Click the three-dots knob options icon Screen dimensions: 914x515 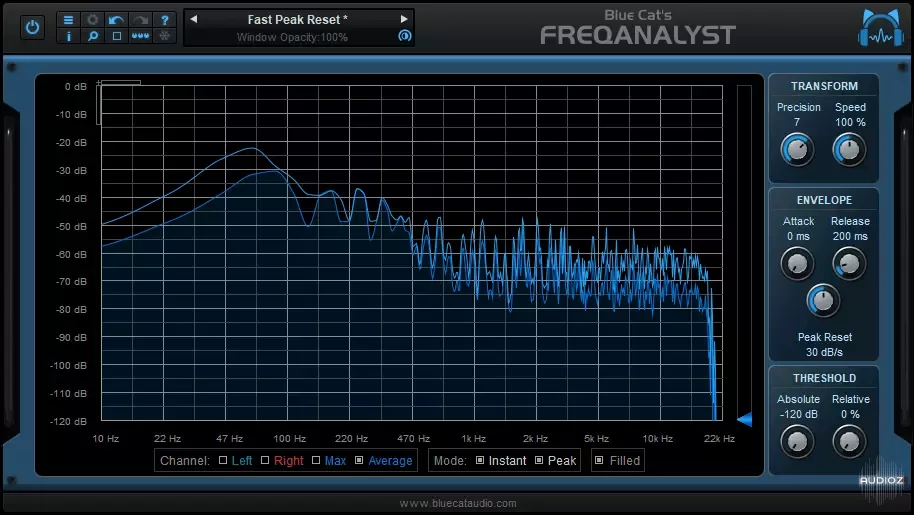click(140, 36)
